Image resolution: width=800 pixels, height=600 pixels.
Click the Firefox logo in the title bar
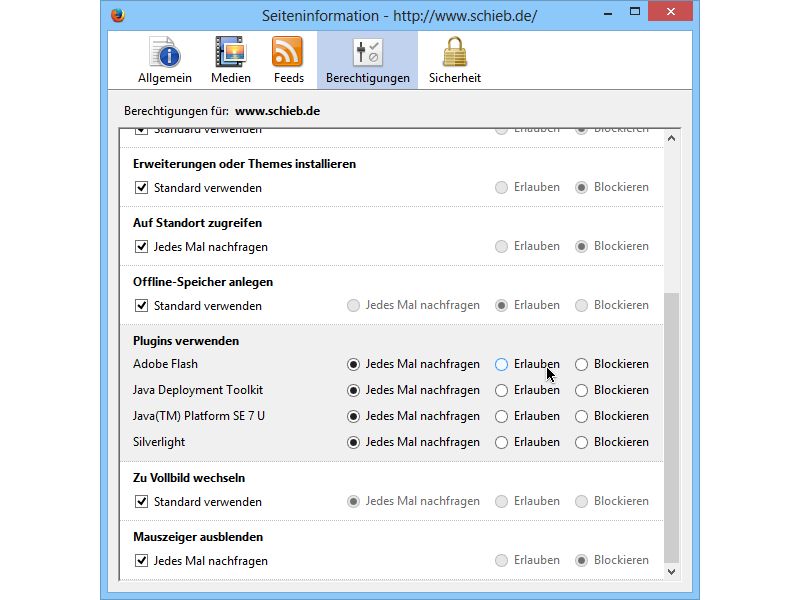pyautogui.click(x=118, y=15)
